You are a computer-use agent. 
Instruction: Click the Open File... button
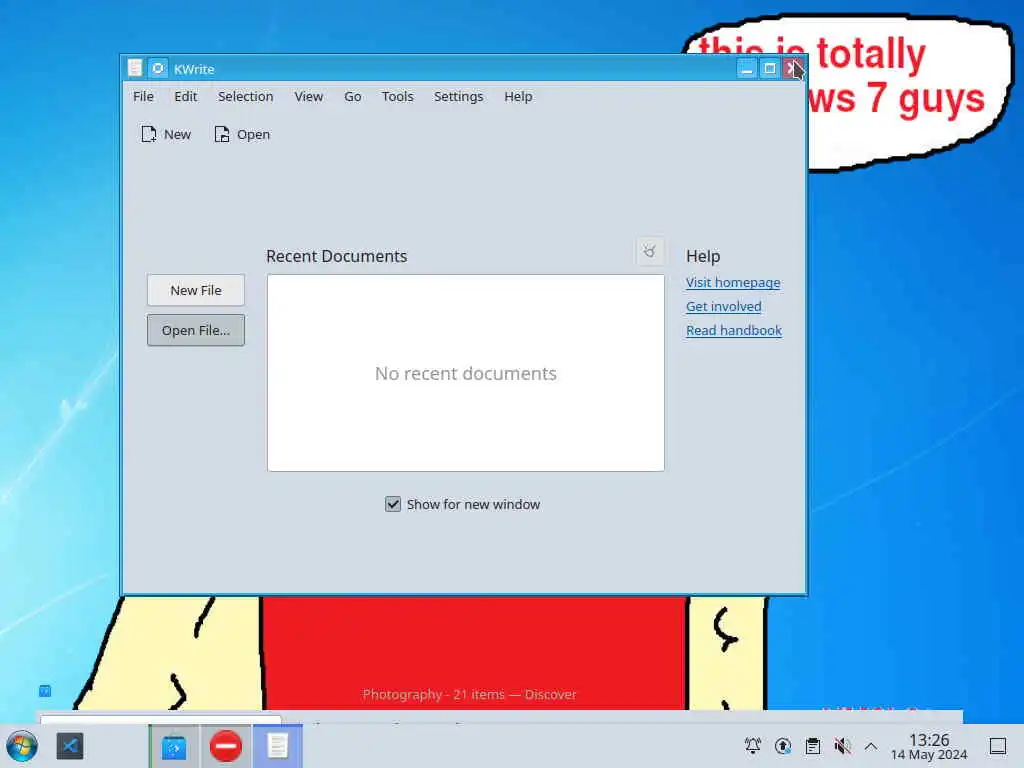click(x=196, y=330)
